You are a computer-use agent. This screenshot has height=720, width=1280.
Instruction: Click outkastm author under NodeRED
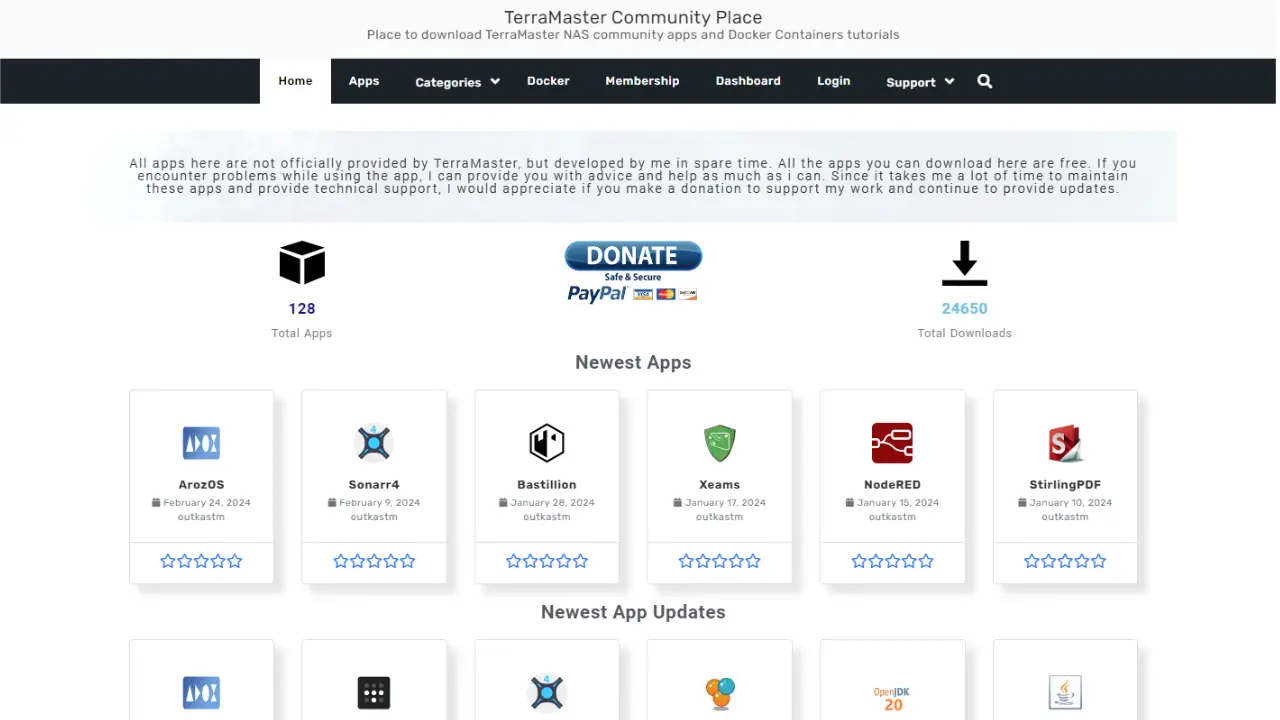point(892,517)
